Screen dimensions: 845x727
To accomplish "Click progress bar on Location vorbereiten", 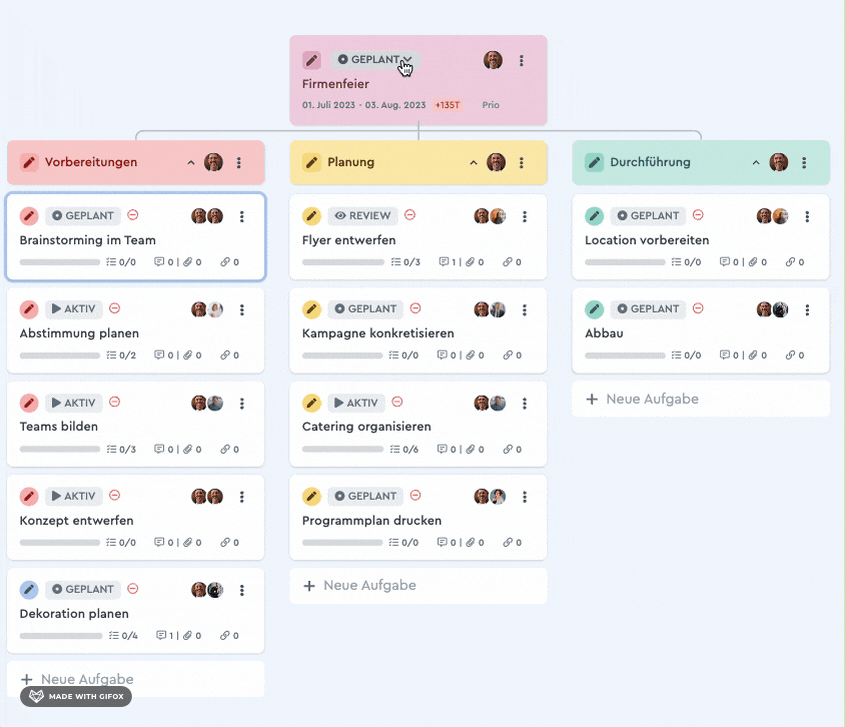I will coord(625,262).
